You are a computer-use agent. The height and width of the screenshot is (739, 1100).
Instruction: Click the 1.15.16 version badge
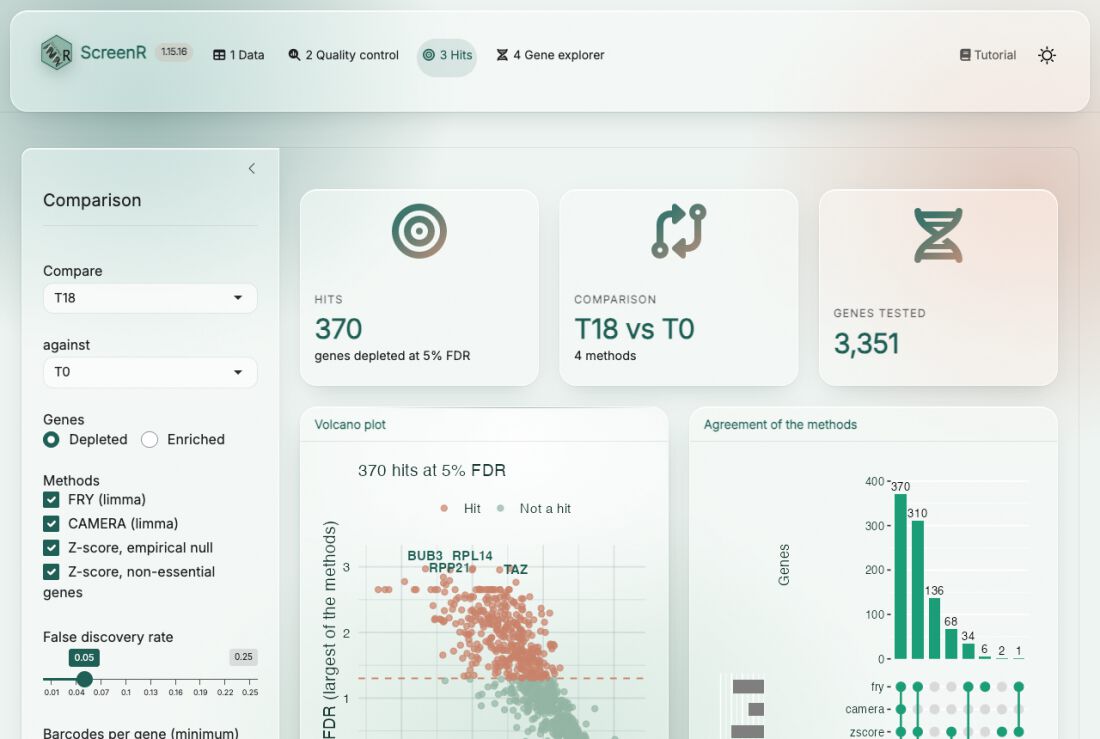[x=174, y=52]
